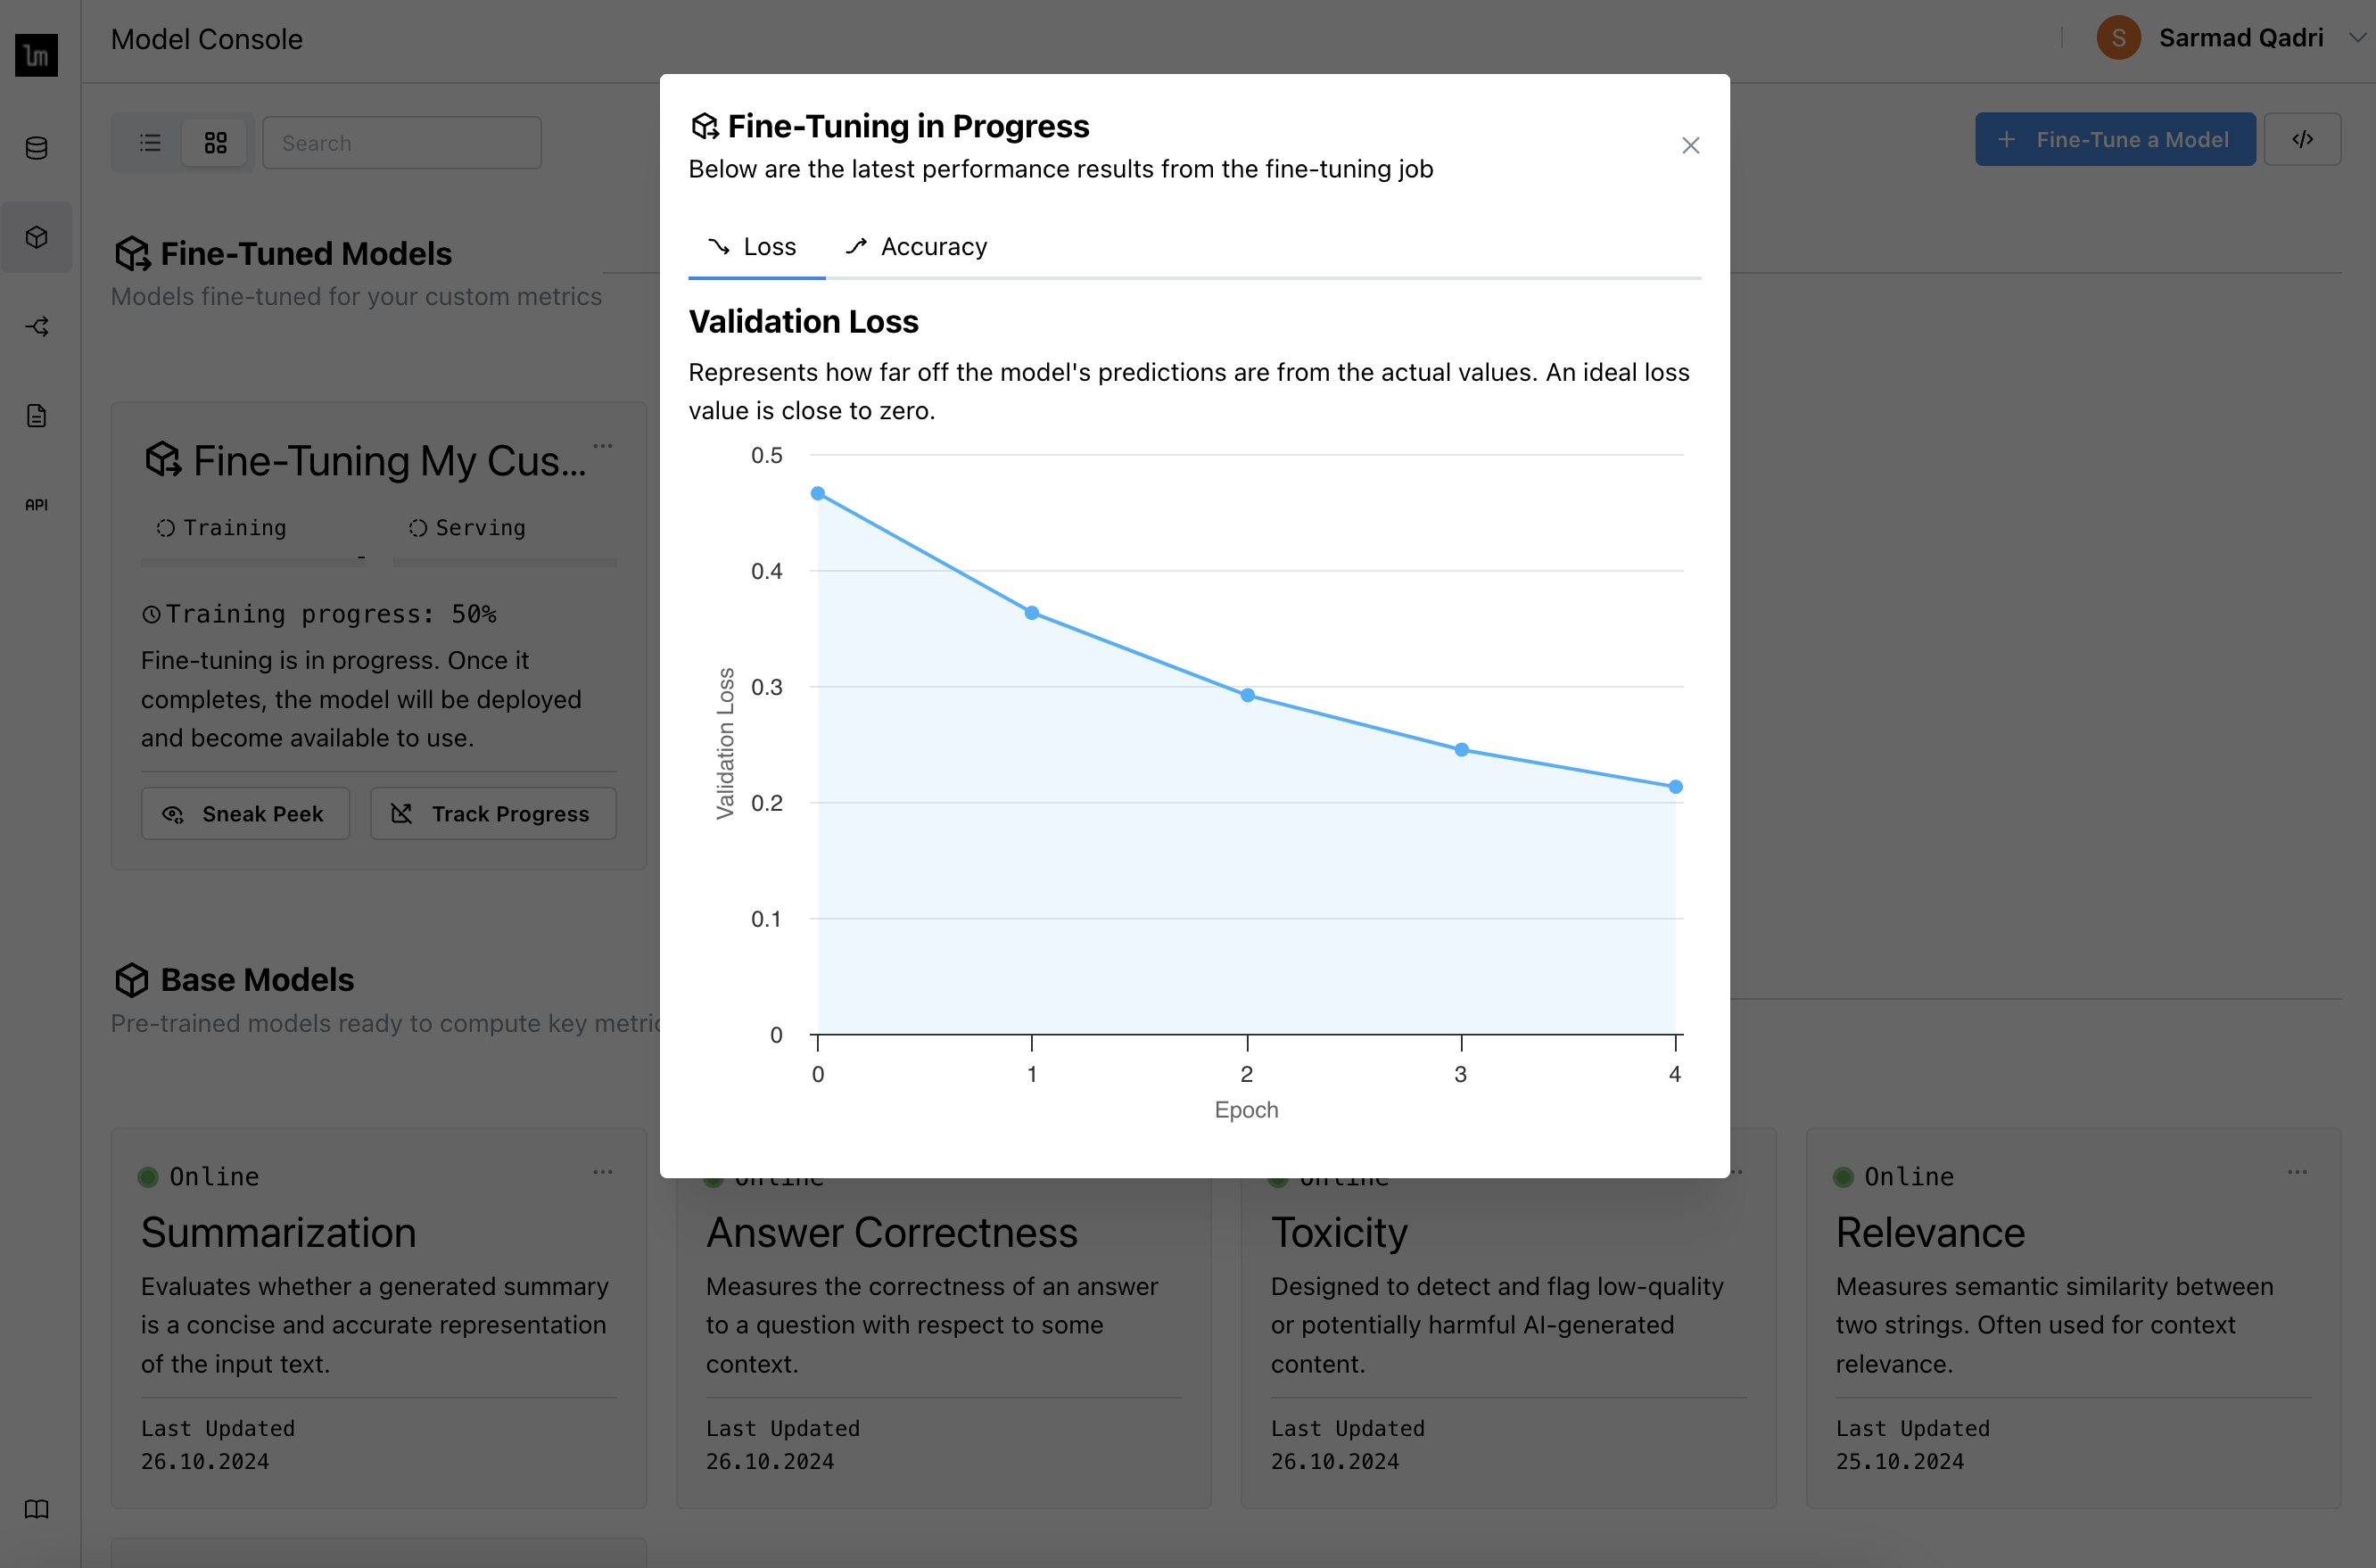Open the database icon in the sidebar
Screen dimensions: 2376x1568
tap(36, 148)
